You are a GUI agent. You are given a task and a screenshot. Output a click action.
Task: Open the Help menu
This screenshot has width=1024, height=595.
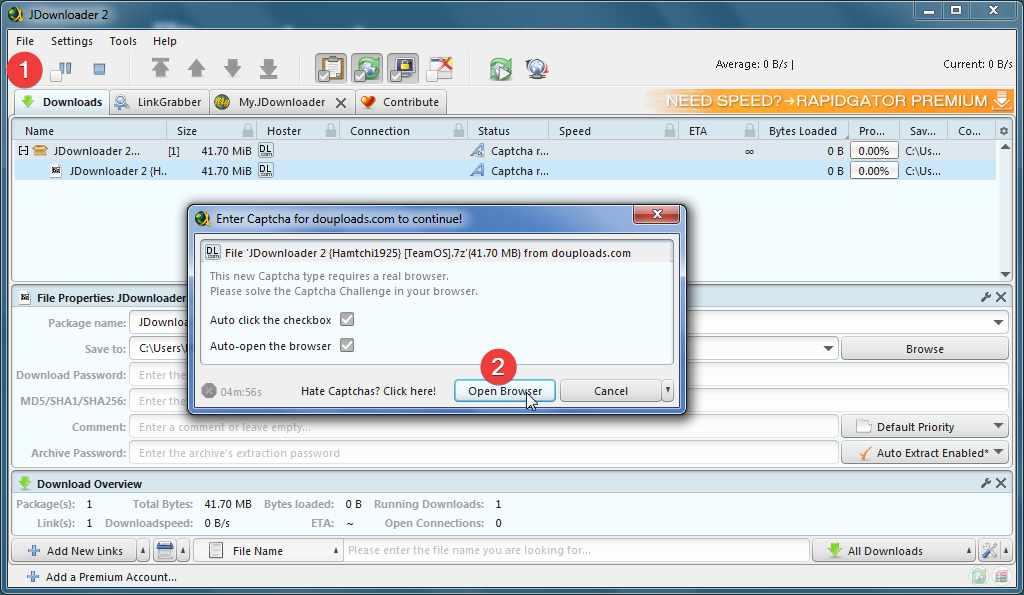165,41
